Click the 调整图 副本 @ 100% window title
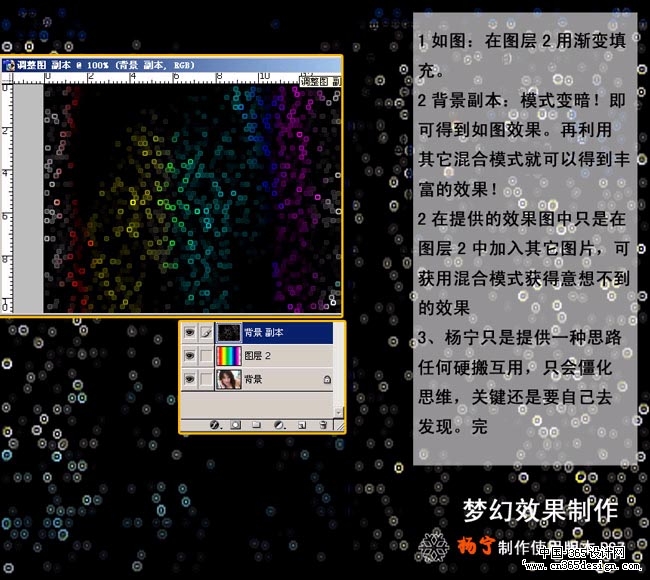650x580 pixels. pos(105,65)
